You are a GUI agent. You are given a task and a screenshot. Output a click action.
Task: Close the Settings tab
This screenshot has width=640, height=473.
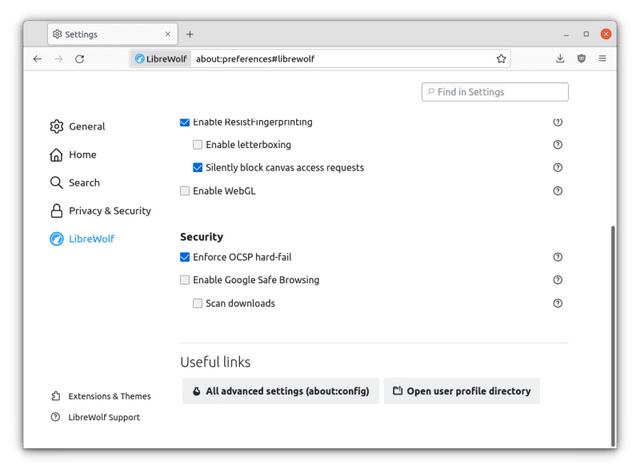coord(168,34)
